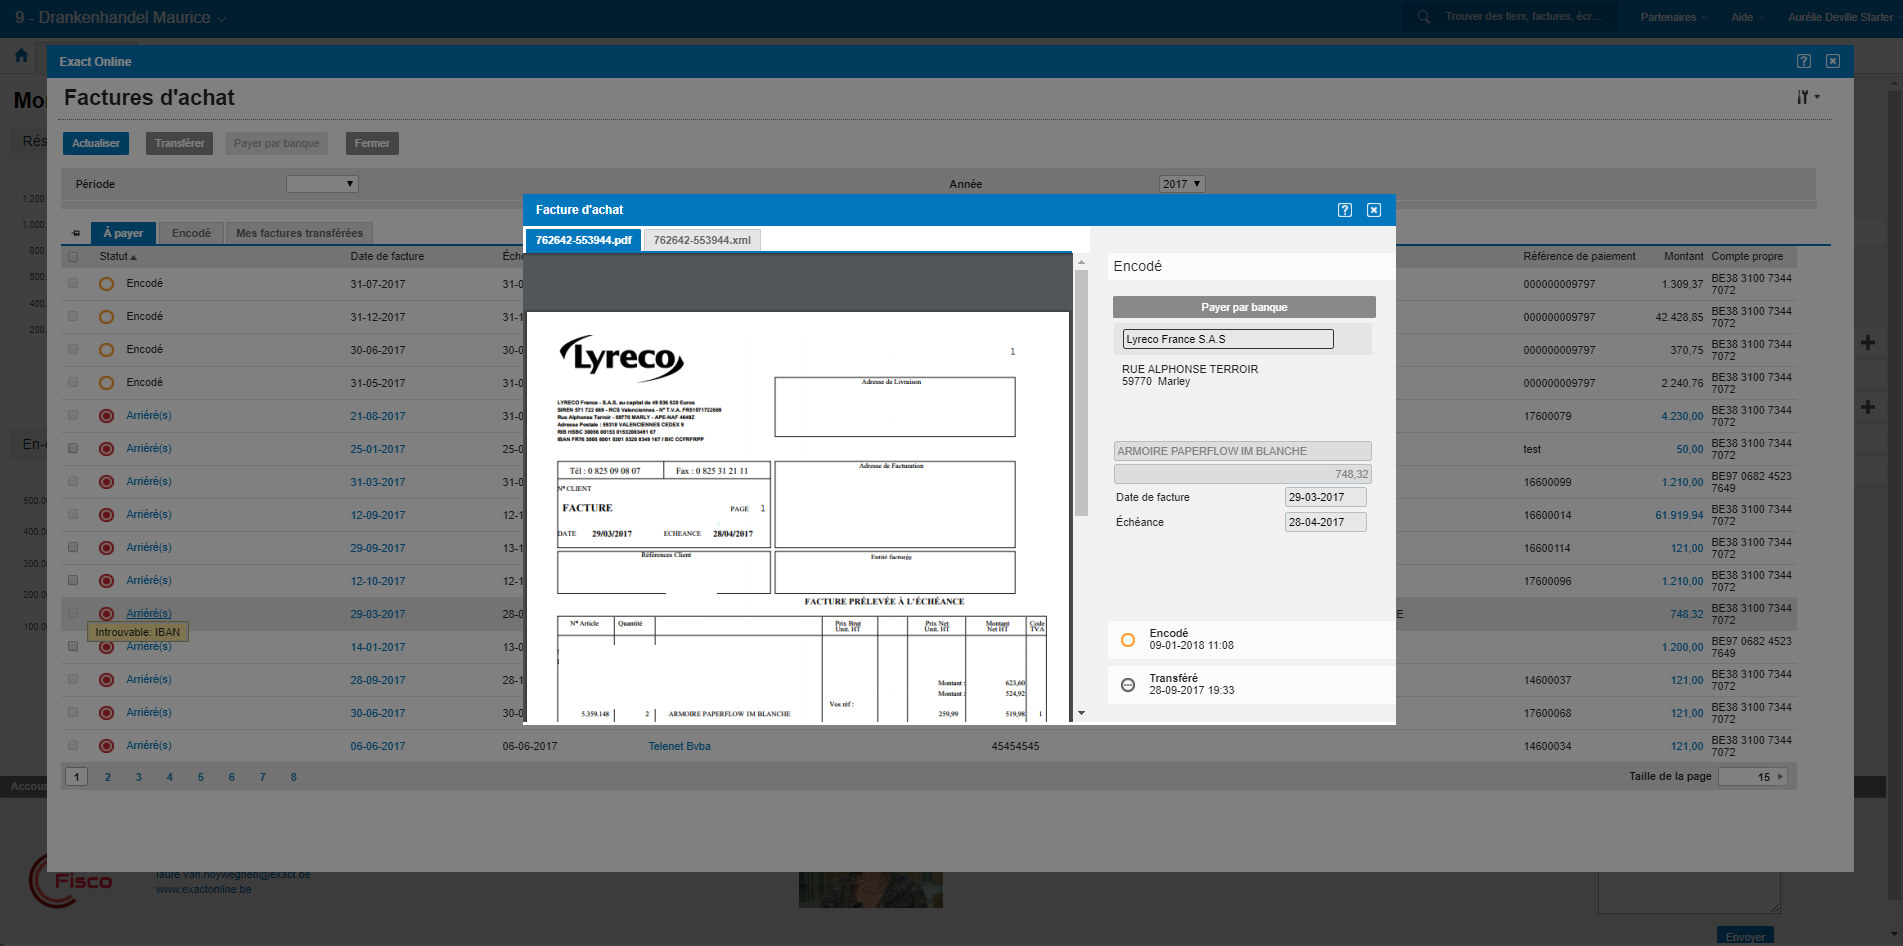Click the home icon in the top navigation
1903x946 pixels.
pyautogui.click(x=21, y=56)
